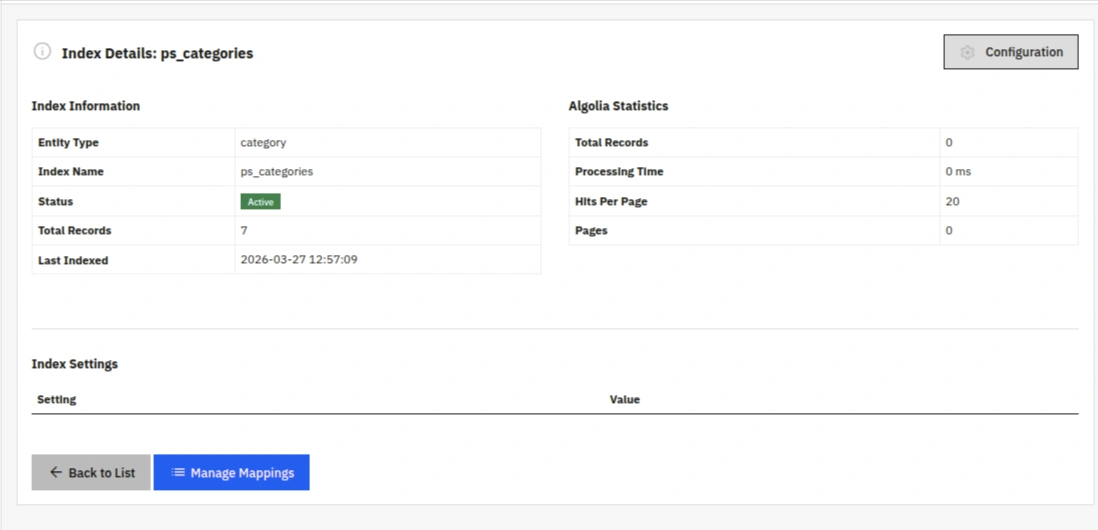The height and width of the screenshot is (530, 1098).
Task: Click the Index Details: ps_categories heading
Action: coord(157,54)
